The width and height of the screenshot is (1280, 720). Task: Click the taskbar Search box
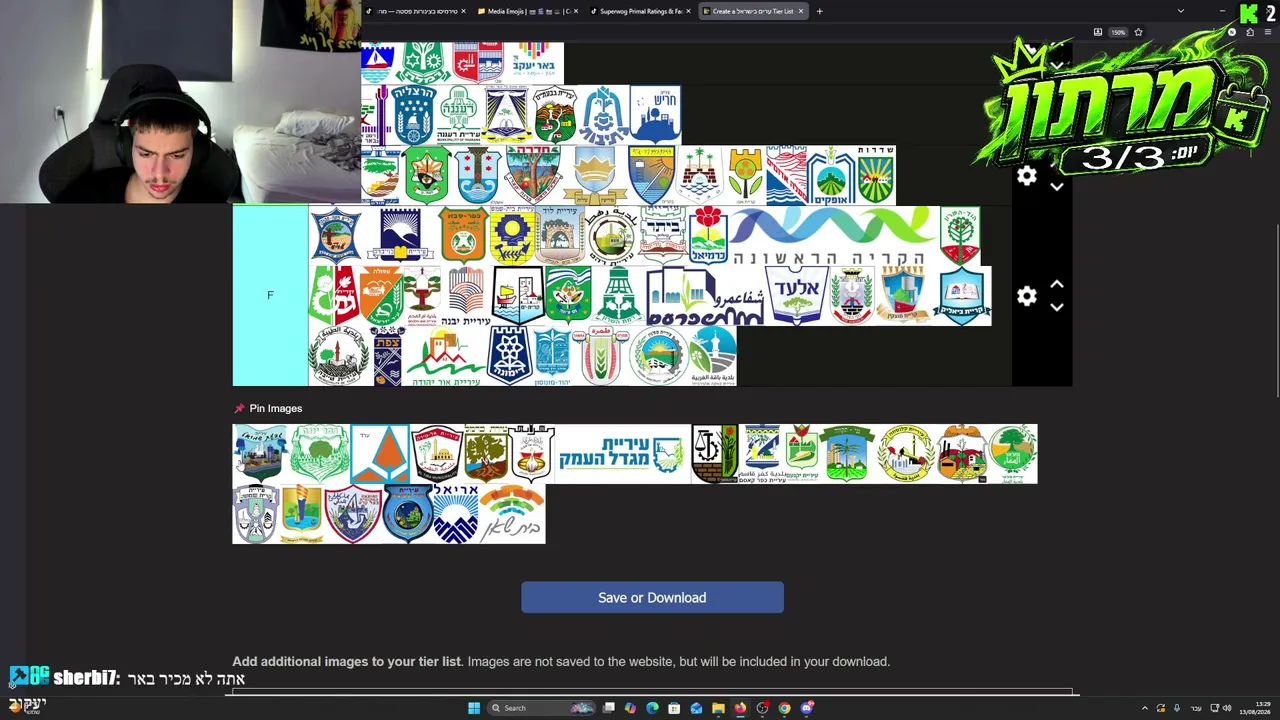pyautogui.click(x=540, y=708)
